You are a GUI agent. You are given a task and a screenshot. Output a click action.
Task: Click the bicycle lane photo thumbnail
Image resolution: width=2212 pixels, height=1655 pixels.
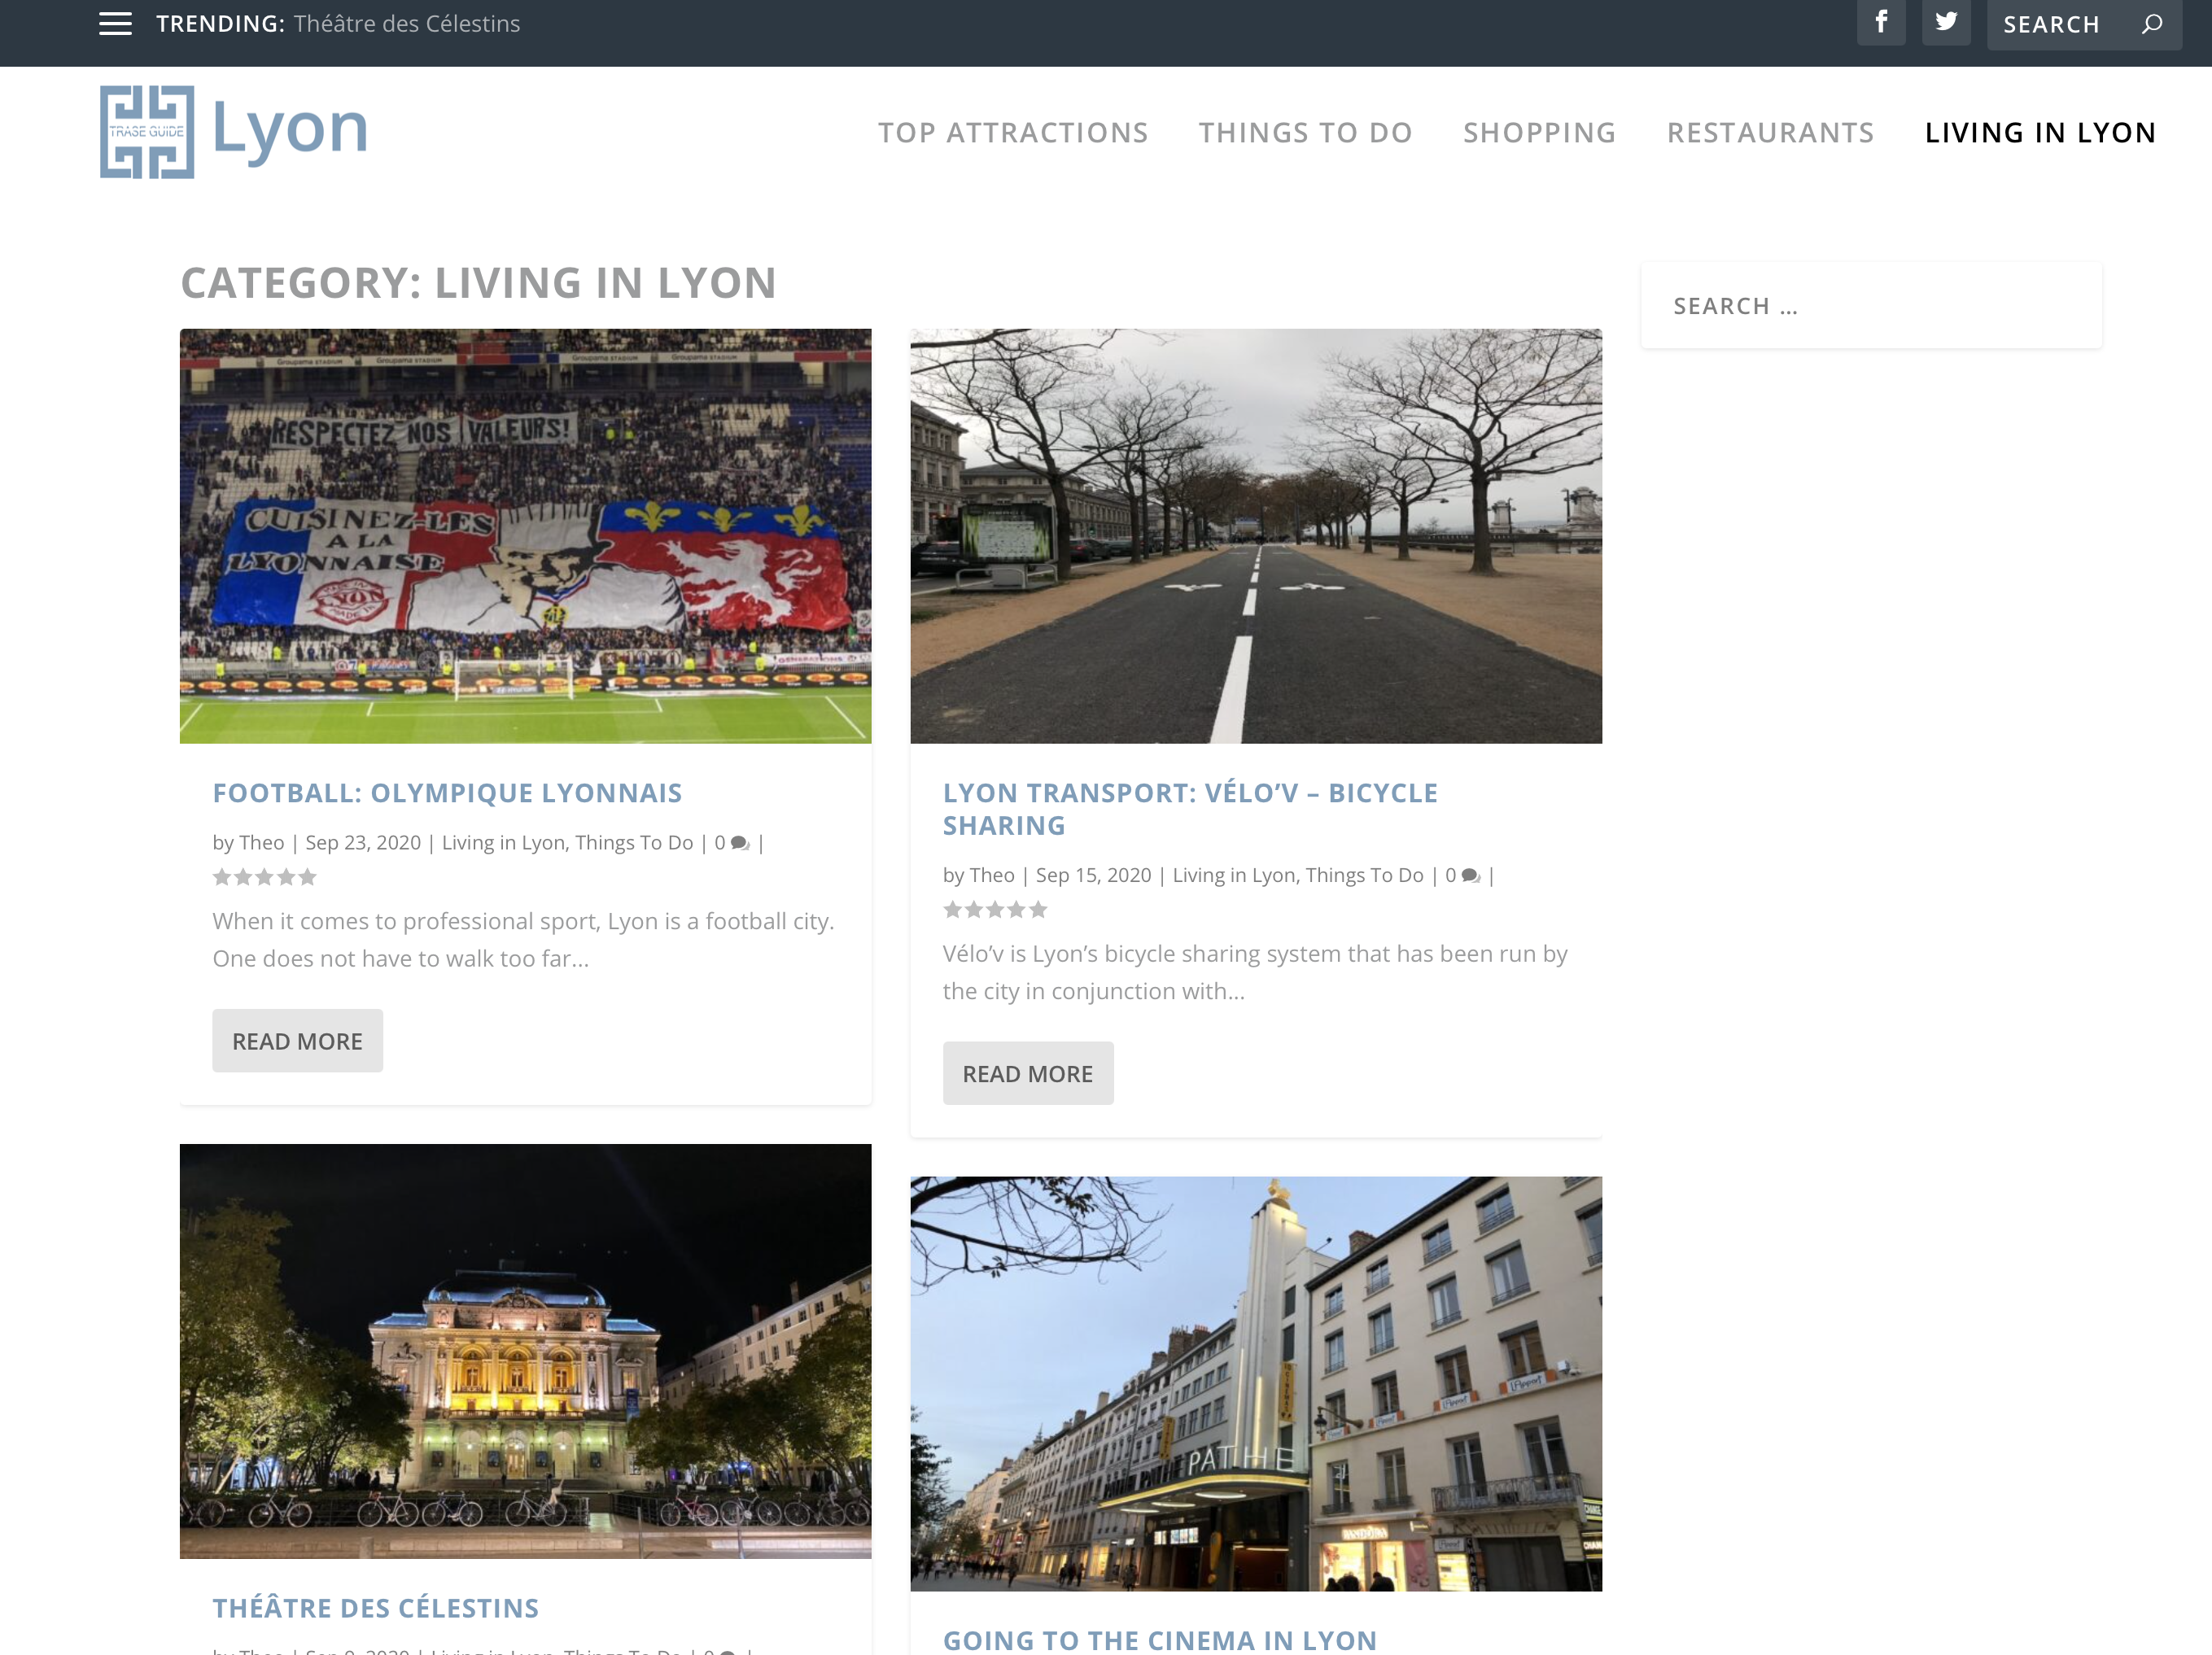[x=1256, y=536]
